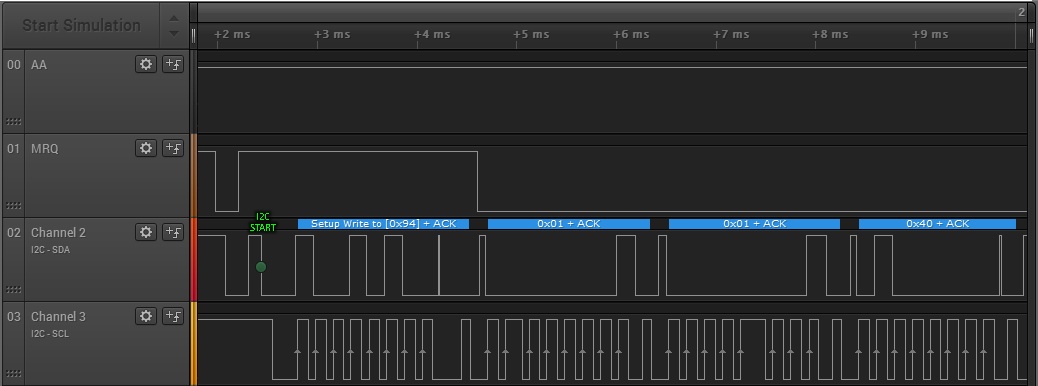Set trigger edge for MRQ channel
1038x386 pixels.
click(x=173, y=148)
